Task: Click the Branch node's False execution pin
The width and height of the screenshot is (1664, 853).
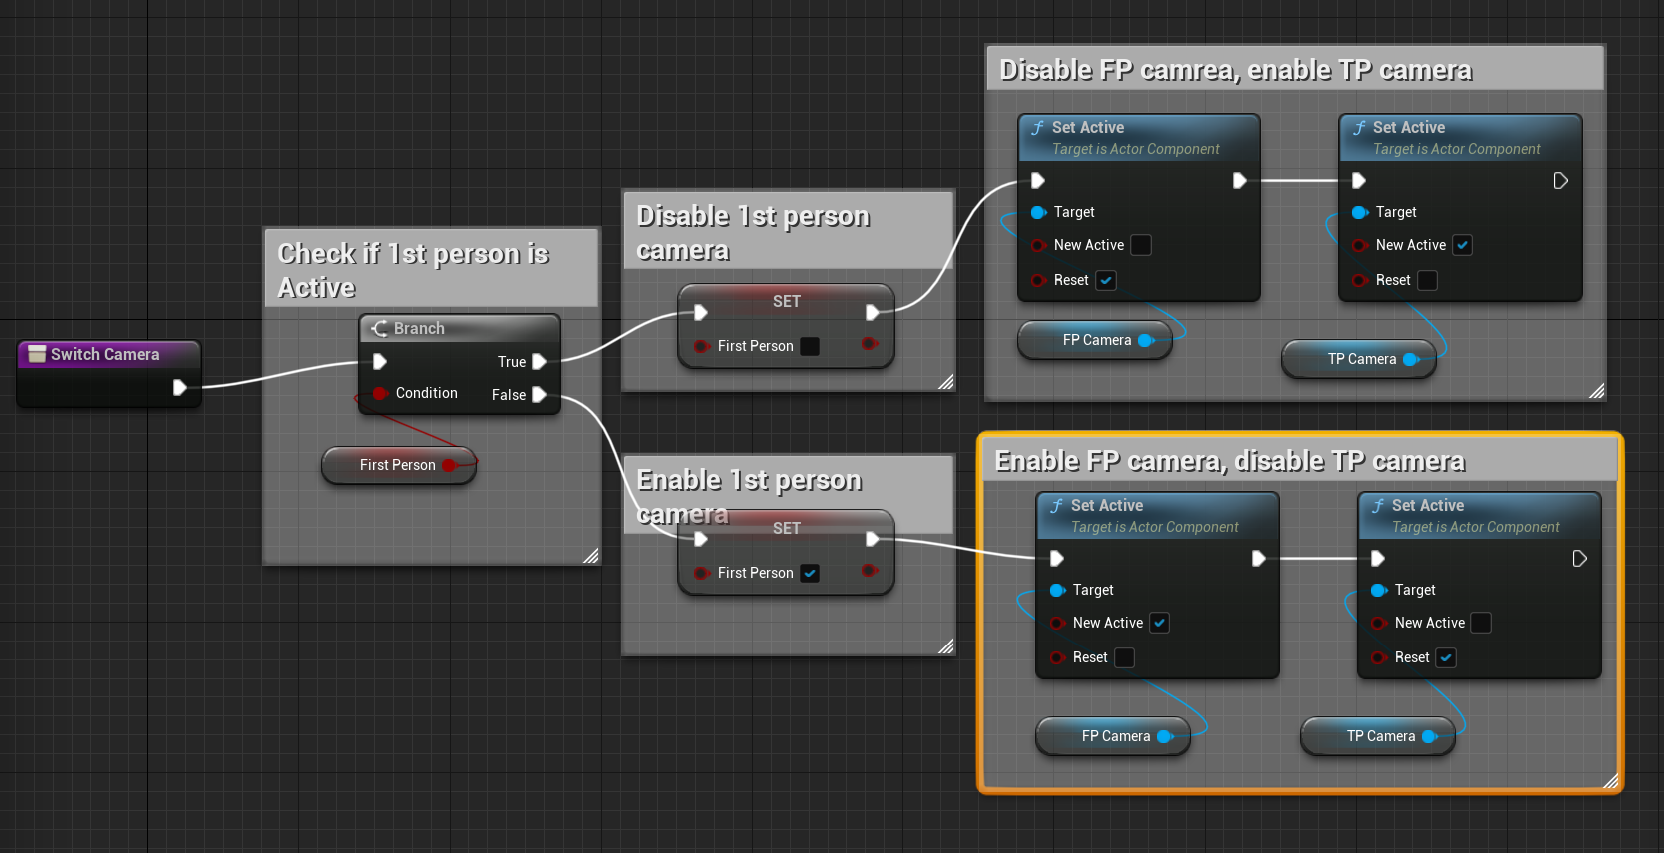Action: point(539,395)
